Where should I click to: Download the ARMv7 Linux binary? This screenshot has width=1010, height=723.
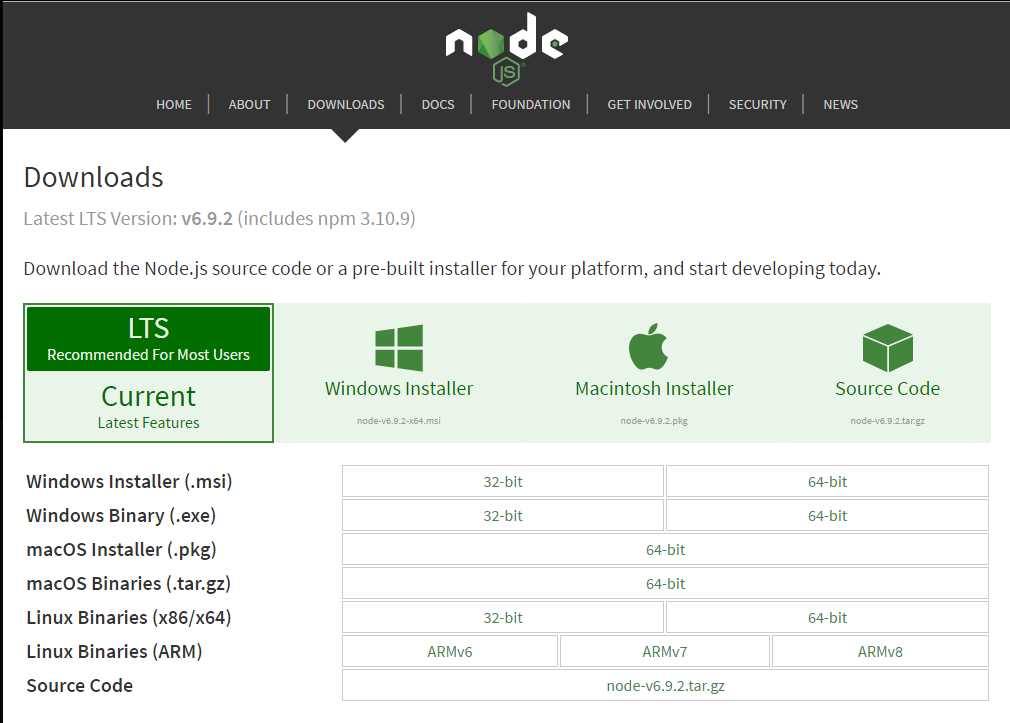[664, 650]
